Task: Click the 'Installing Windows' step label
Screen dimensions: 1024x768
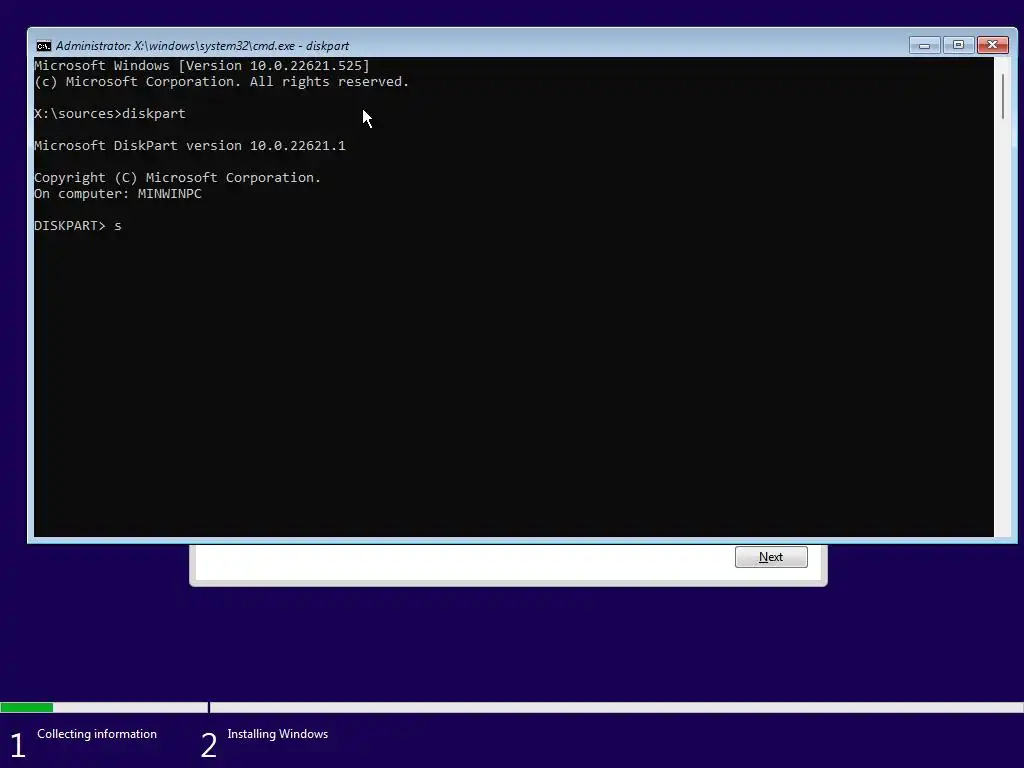Action: (278, 734)
